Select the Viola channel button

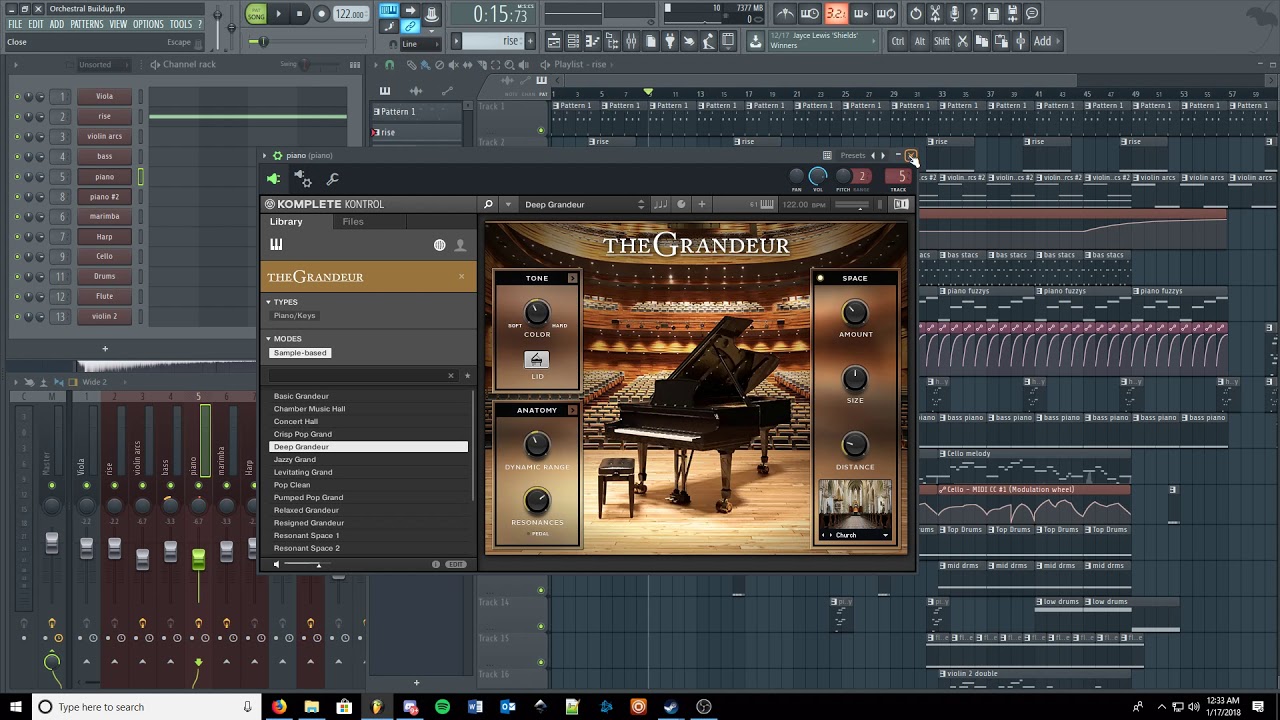click(104, 96)
